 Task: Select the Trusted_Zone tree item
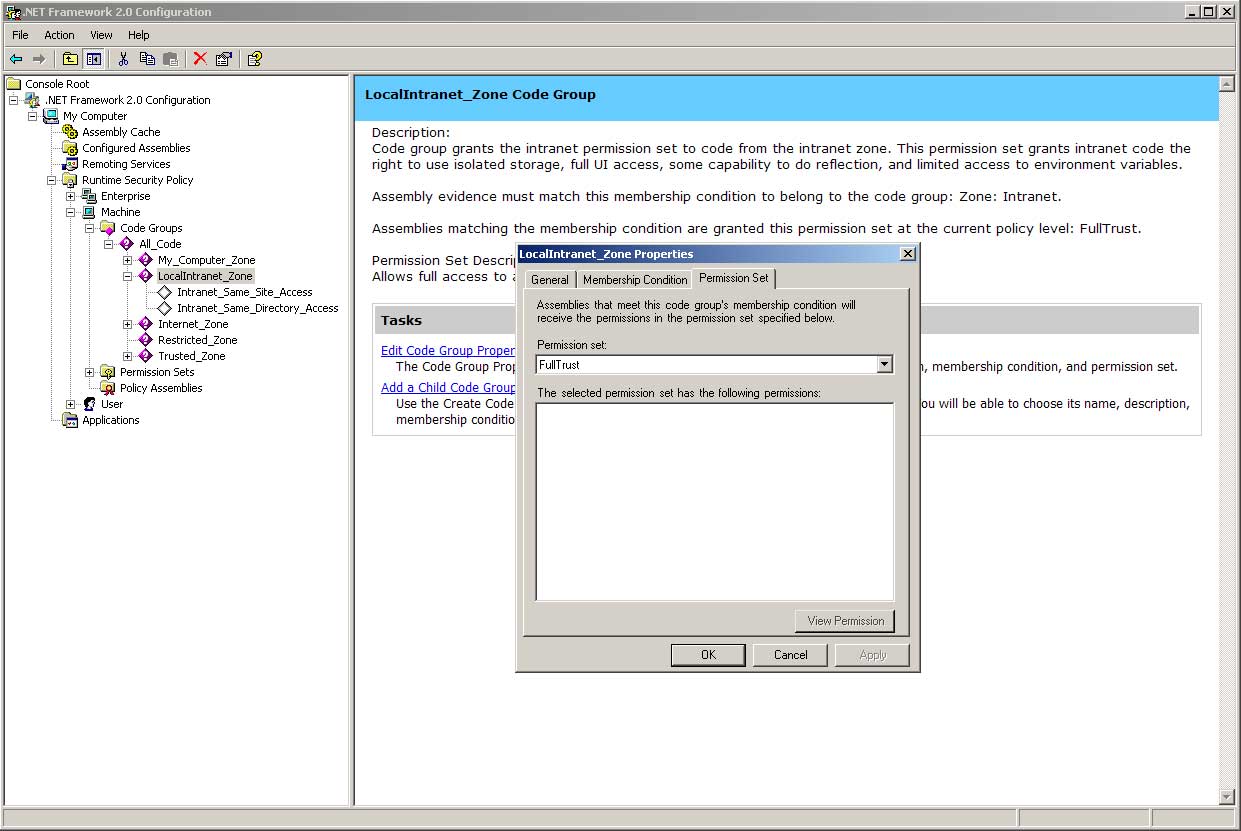point(191,356)
